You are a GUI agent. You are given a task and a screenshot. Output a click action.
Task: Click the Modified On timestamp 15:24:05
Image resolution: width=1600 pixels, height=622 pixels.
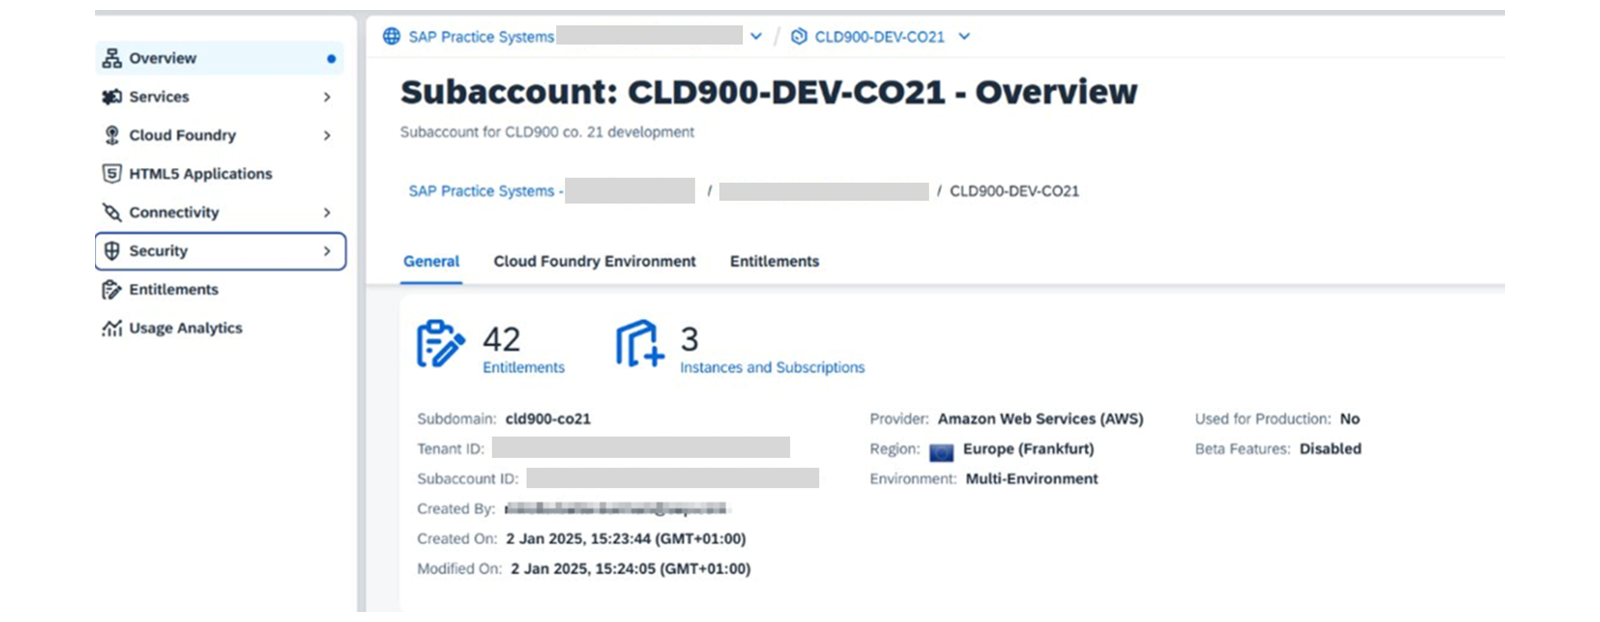(x=631, y=569)
